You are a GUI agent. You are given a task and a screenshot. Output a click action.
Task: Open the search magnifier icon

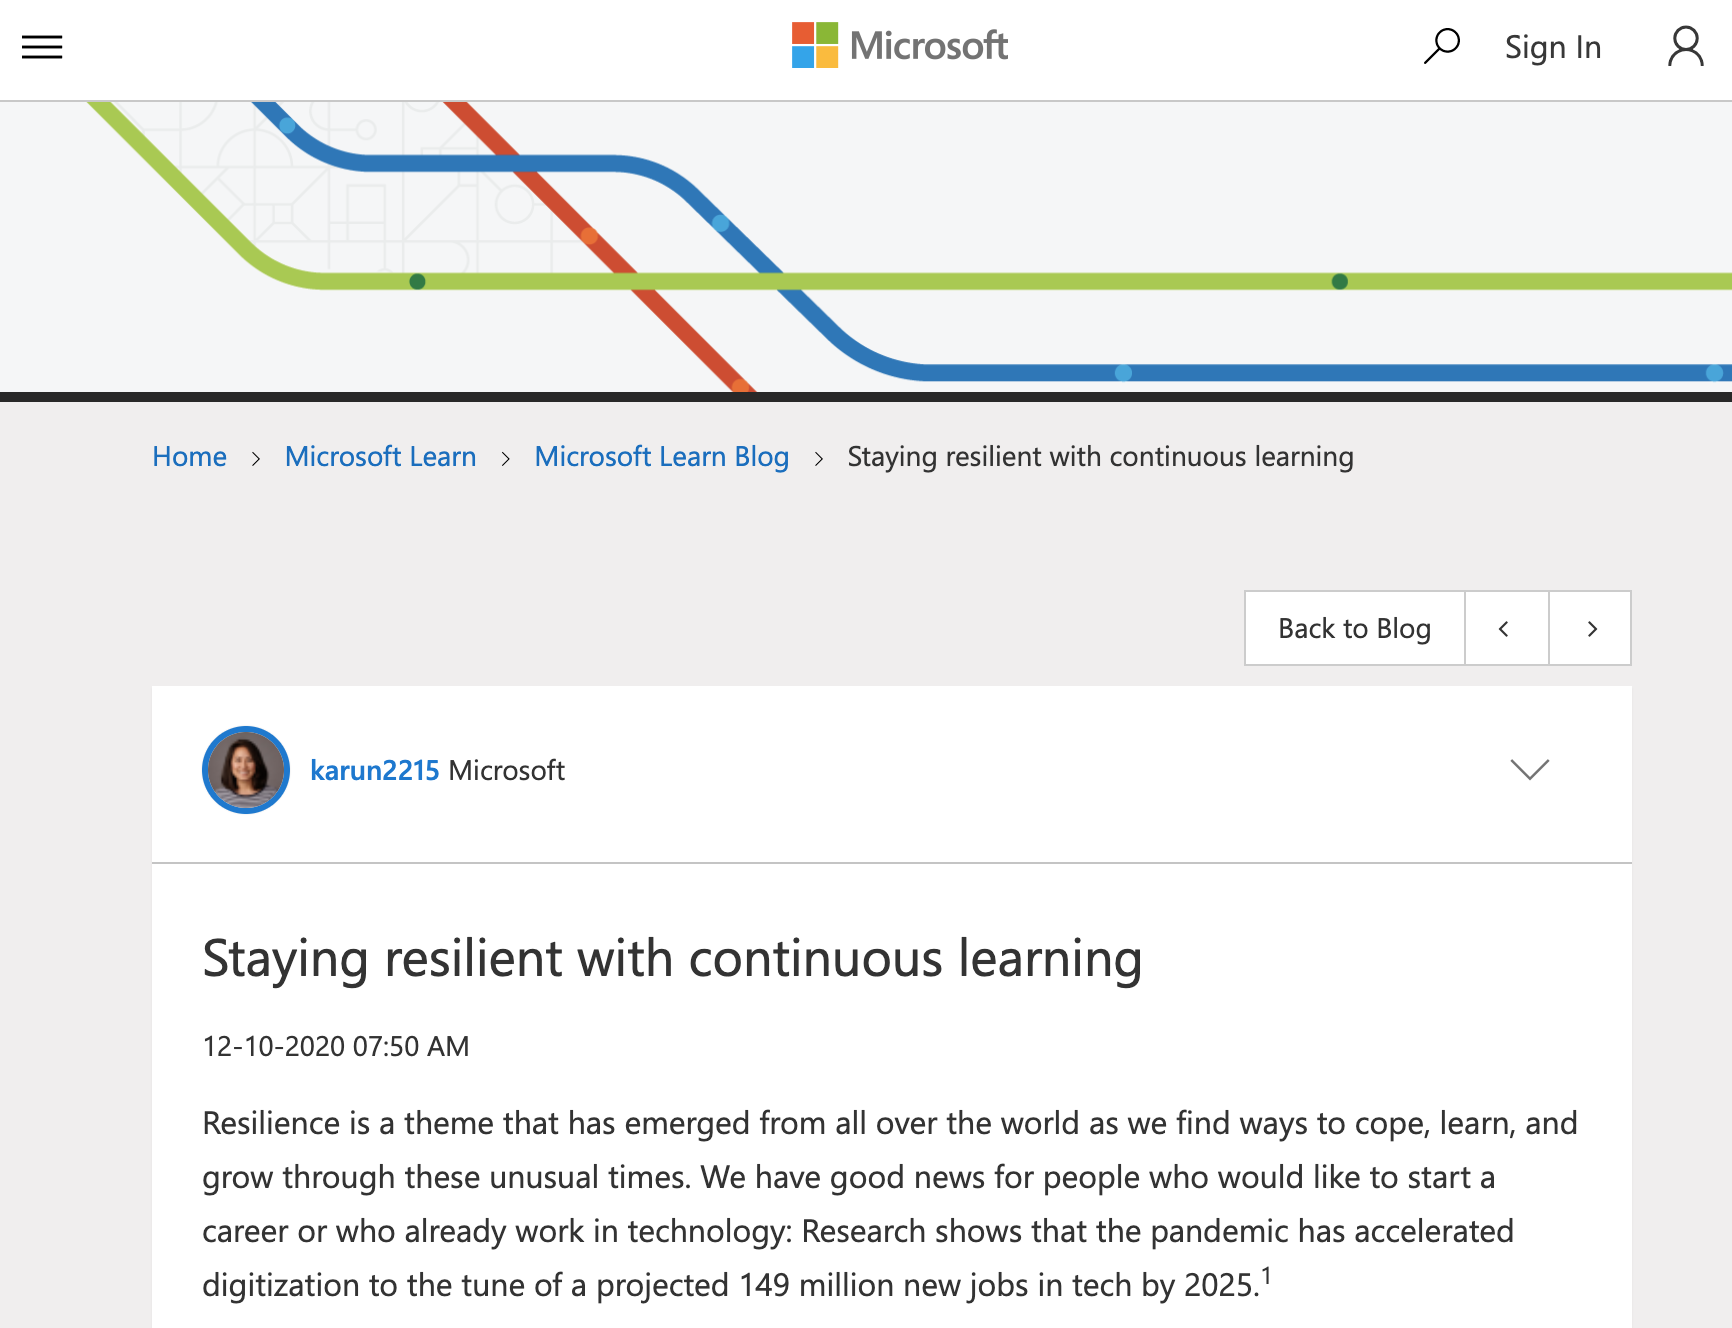(1442, 46)
